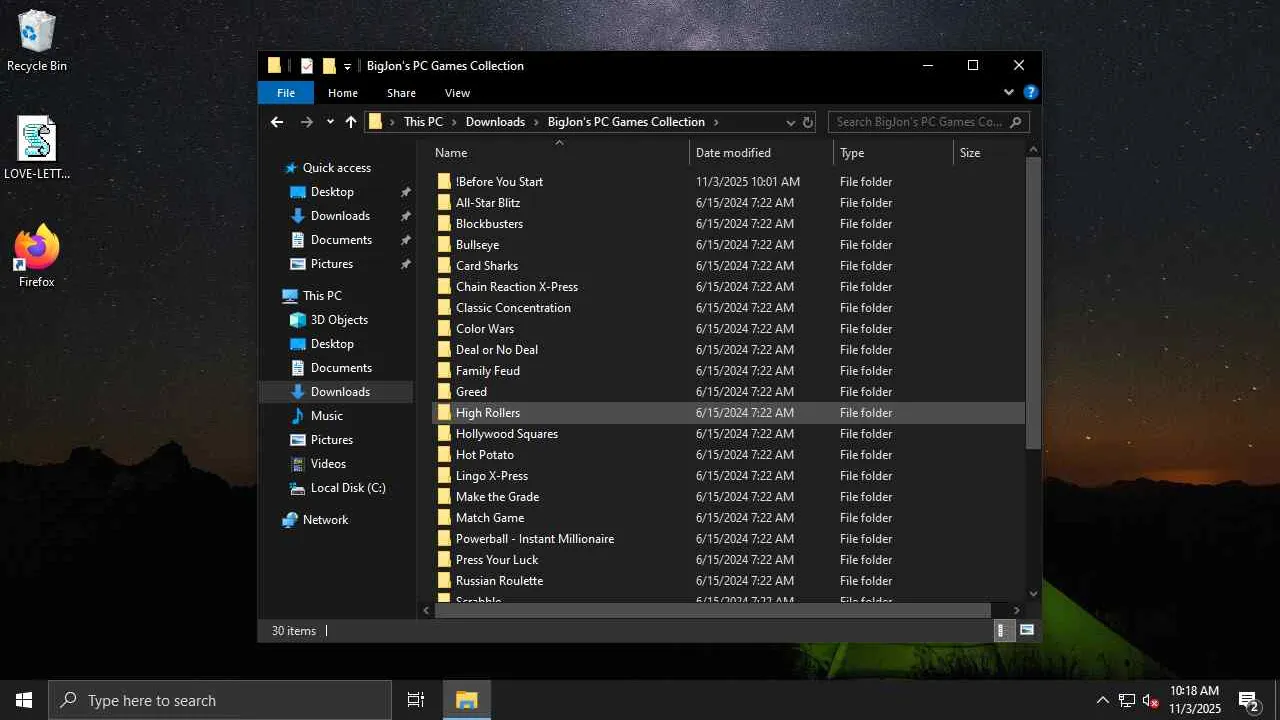The image size is (1280, 720).
Task: Open the network tray icon
Action: [1127, 701]
